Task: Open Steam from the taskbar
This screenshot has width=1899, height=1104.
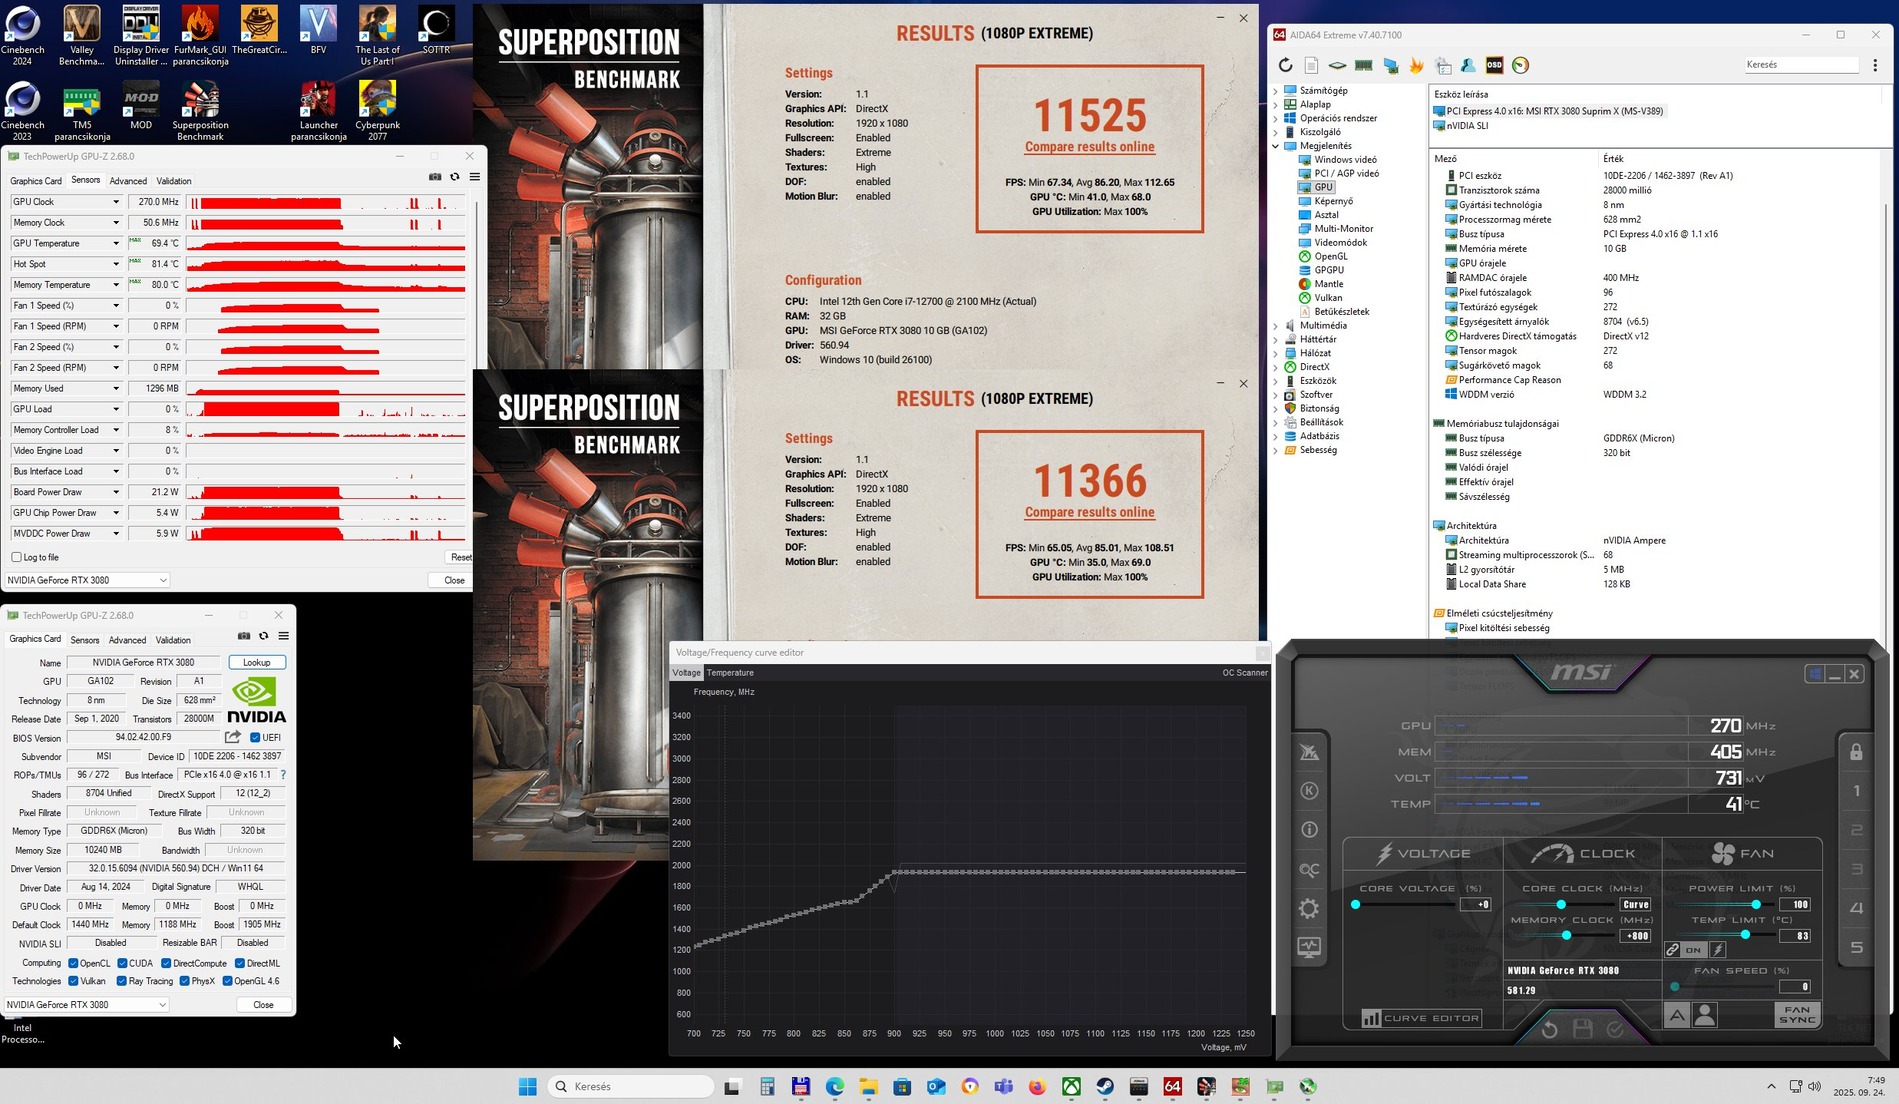Action: coord(1105,1087)
